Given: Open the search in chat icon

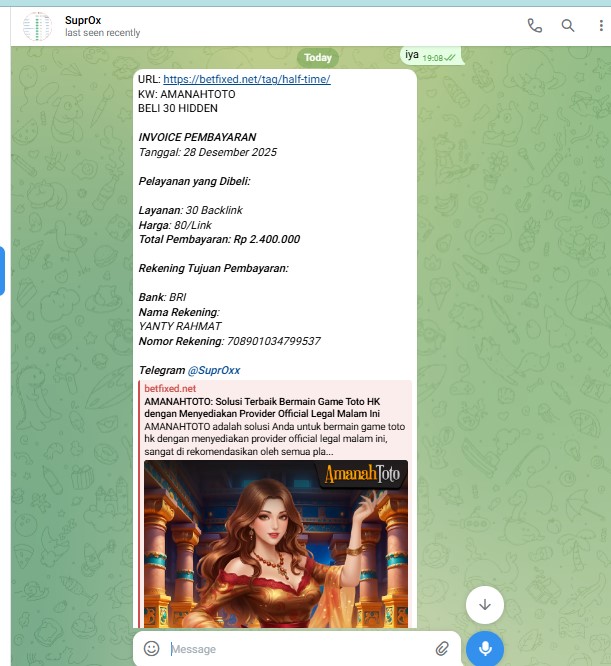Looking at the screenshot, I should coord(568,26).
